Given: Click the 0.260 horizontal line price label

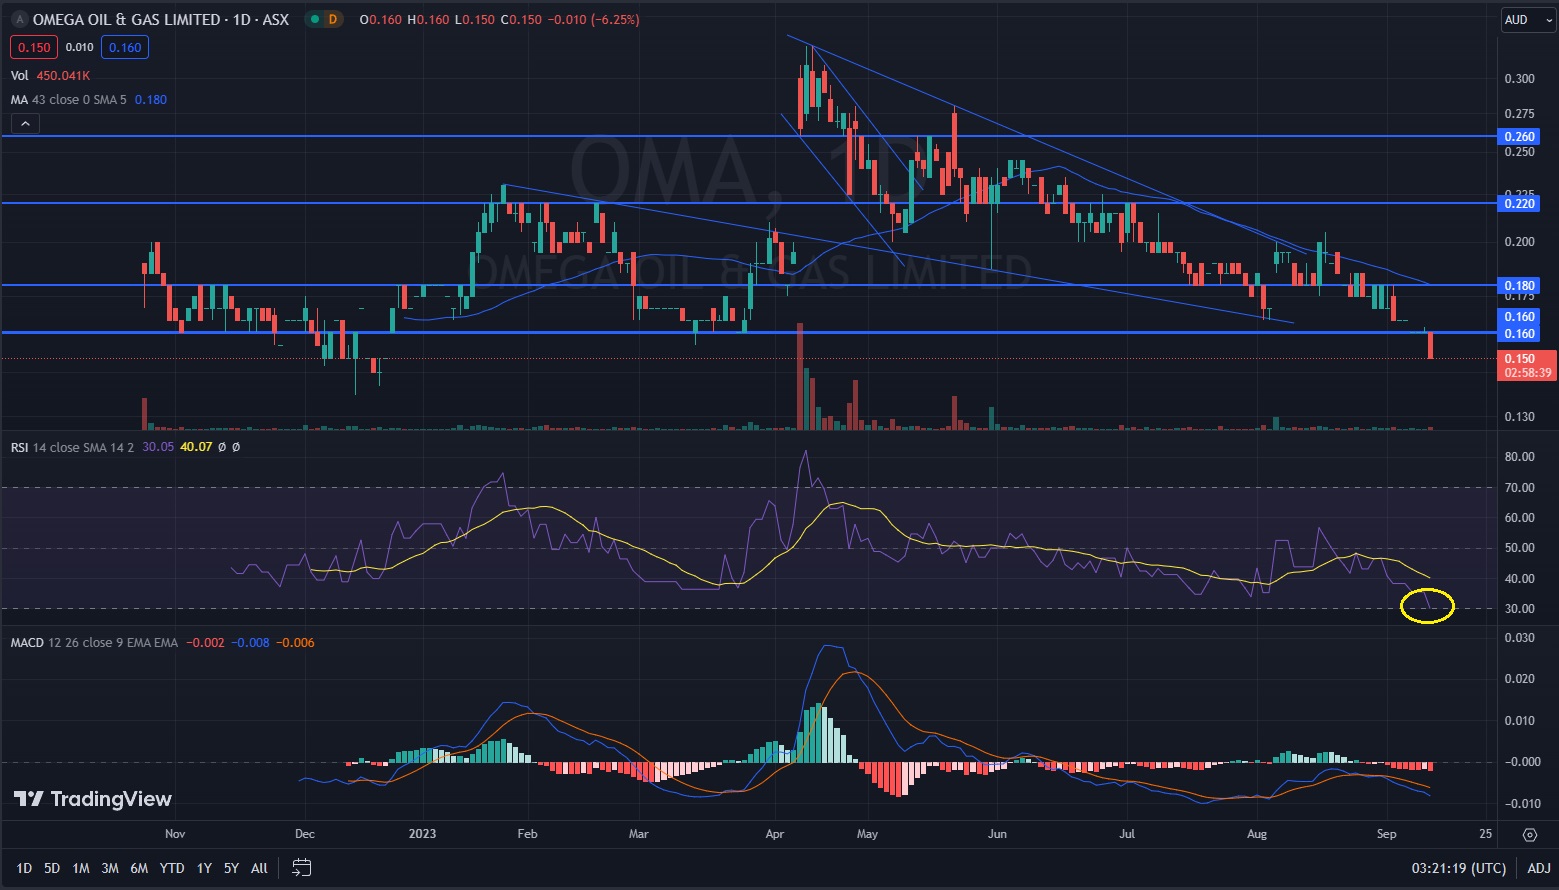Looking at the screenshot, I should (1519, 136).
